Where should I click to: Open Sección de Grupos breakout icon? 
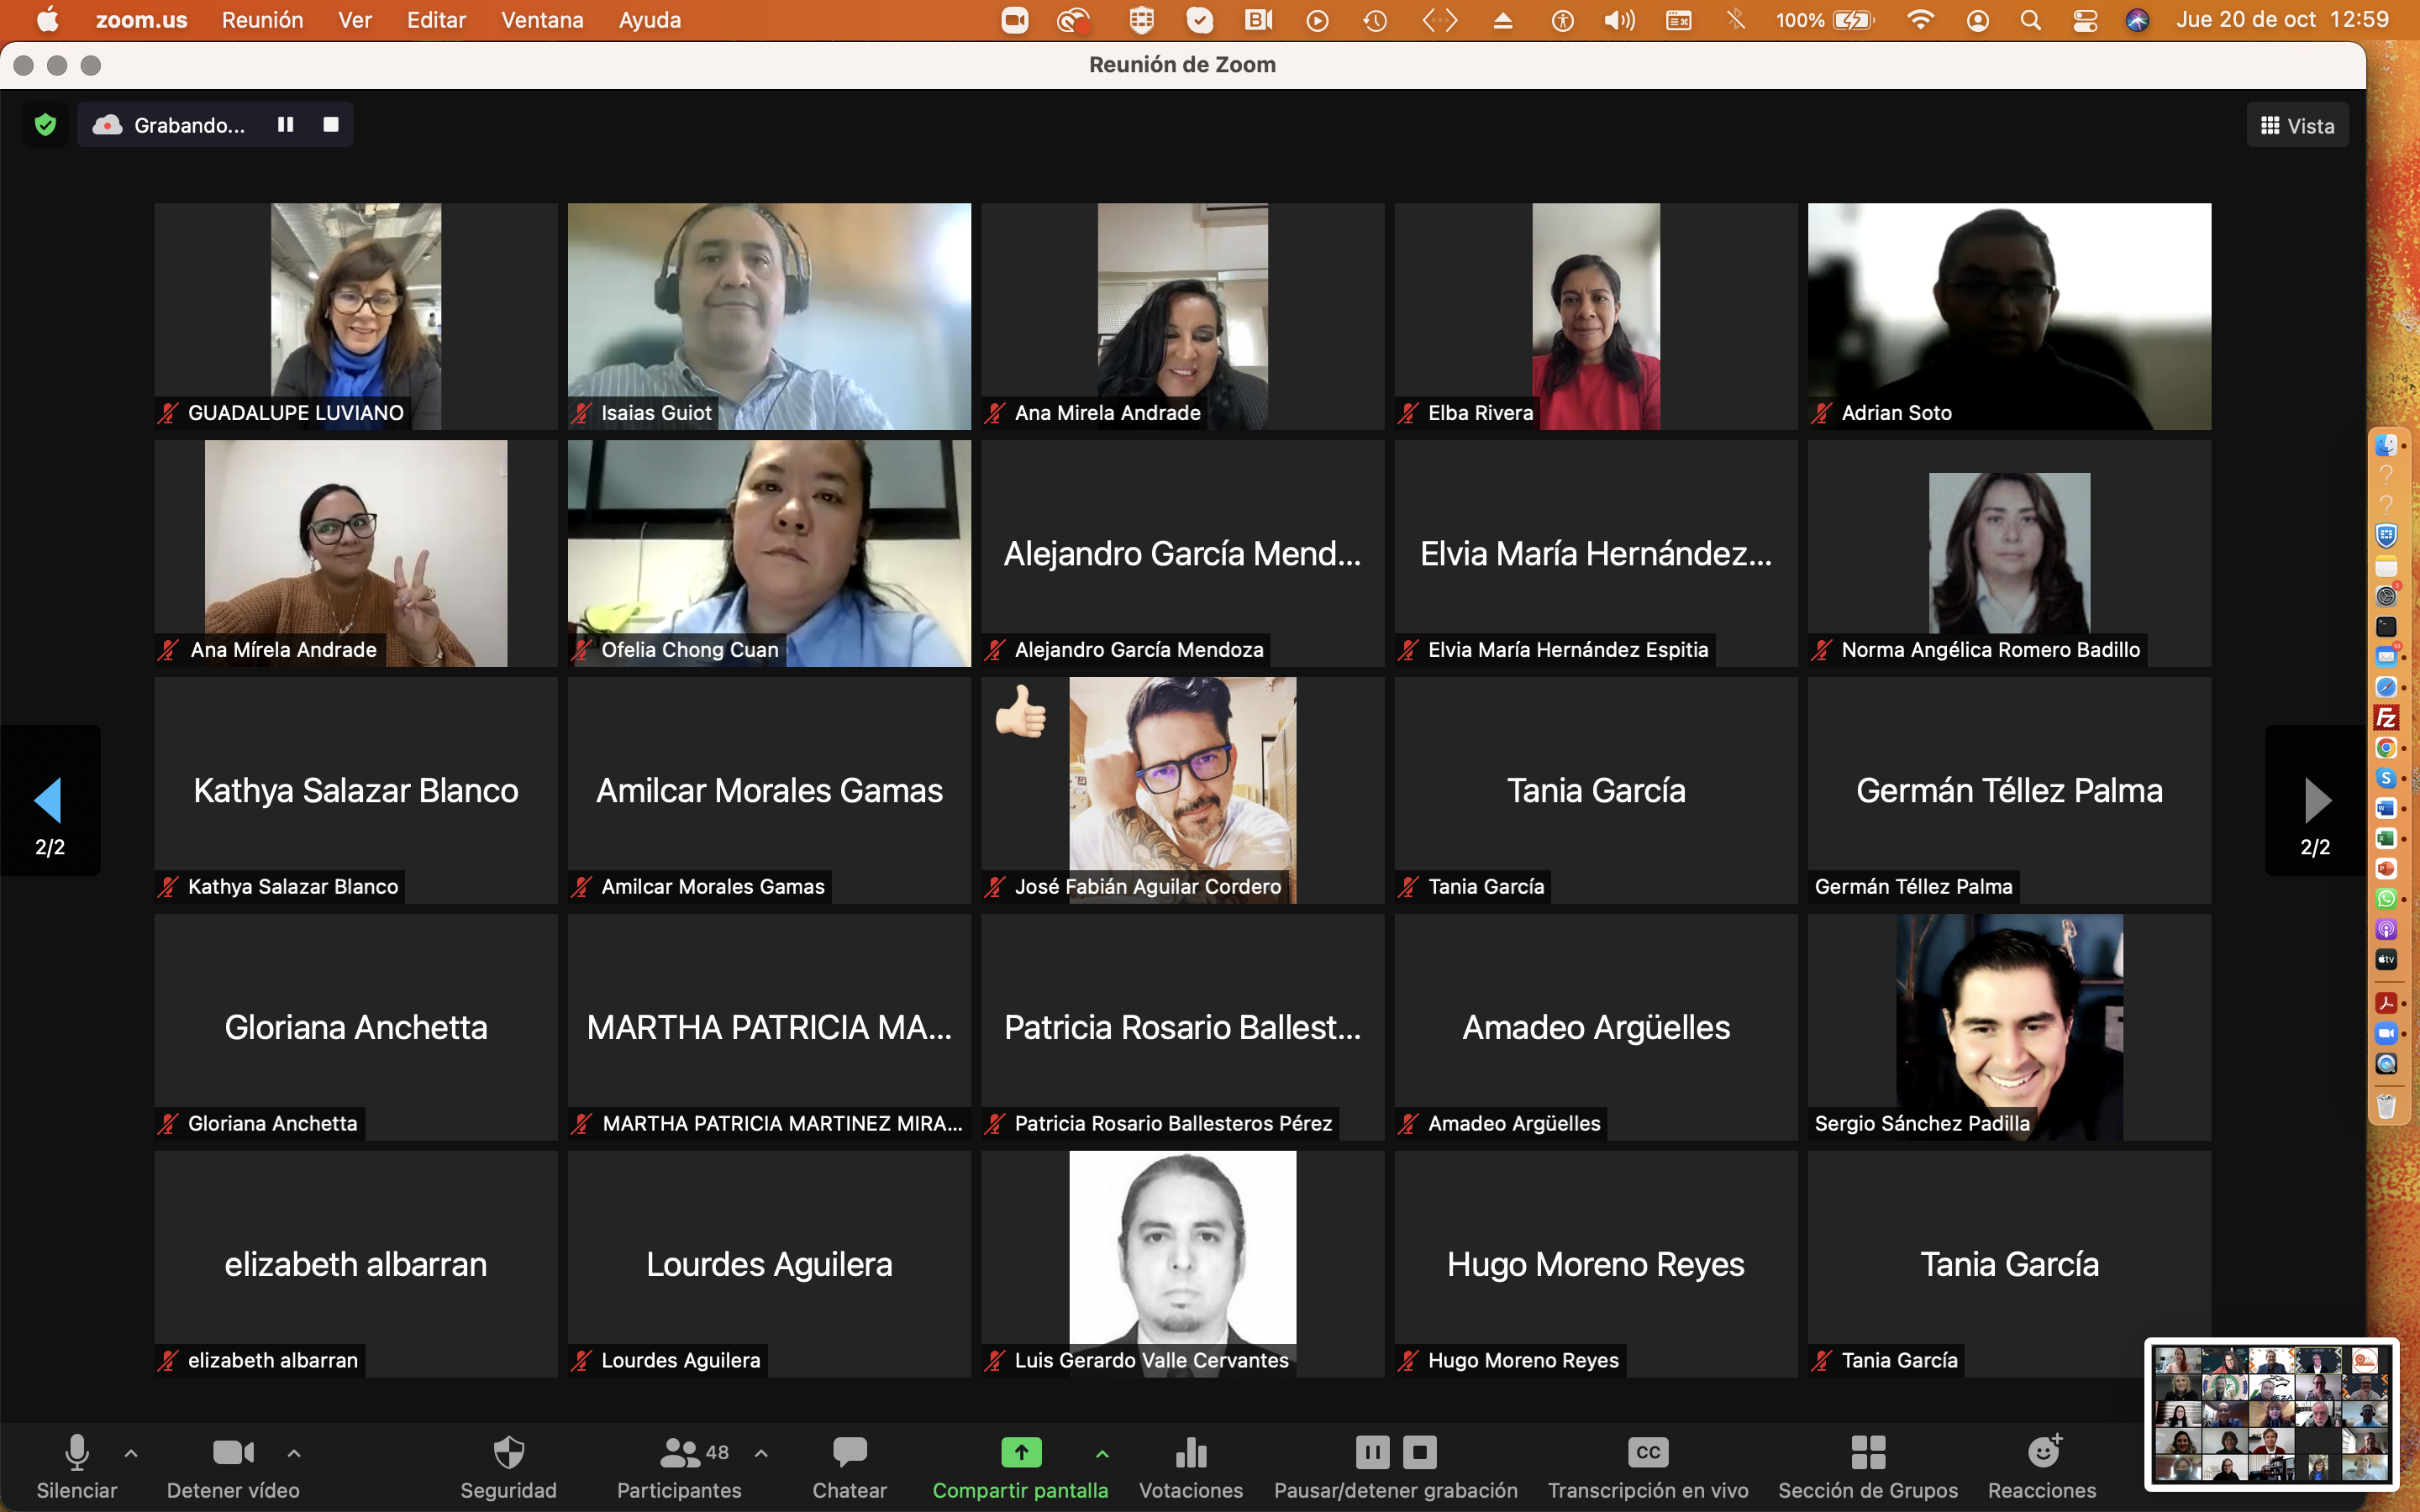(x=1867, y=1452)
